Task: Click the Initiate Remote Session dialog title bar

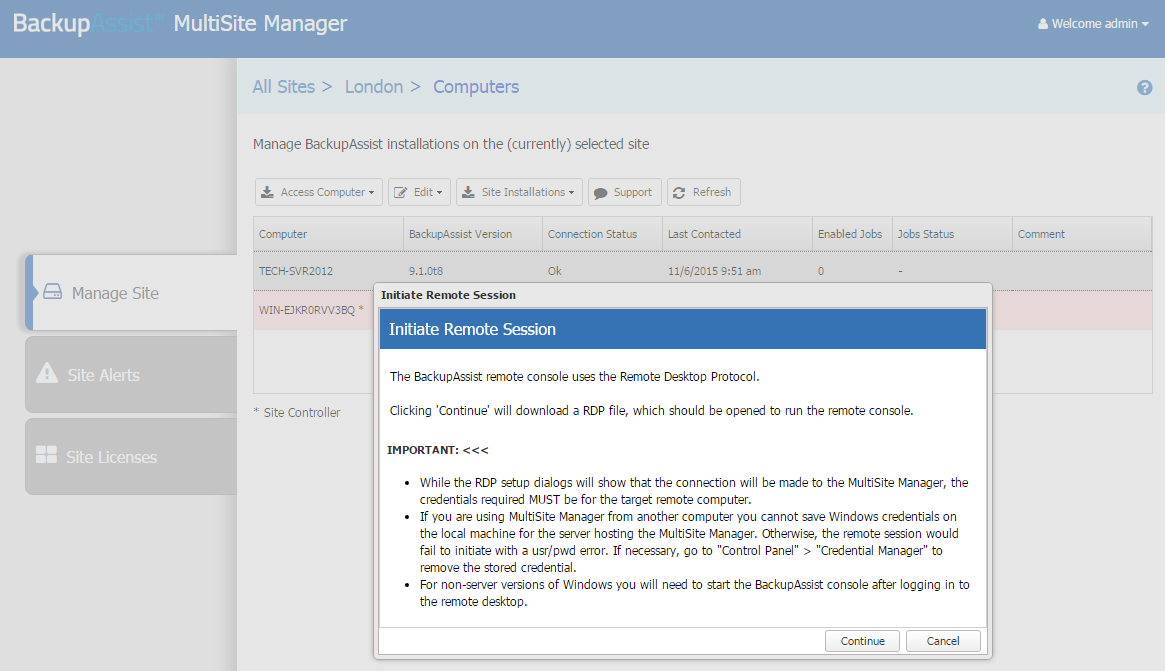Action: pos(683,295)
